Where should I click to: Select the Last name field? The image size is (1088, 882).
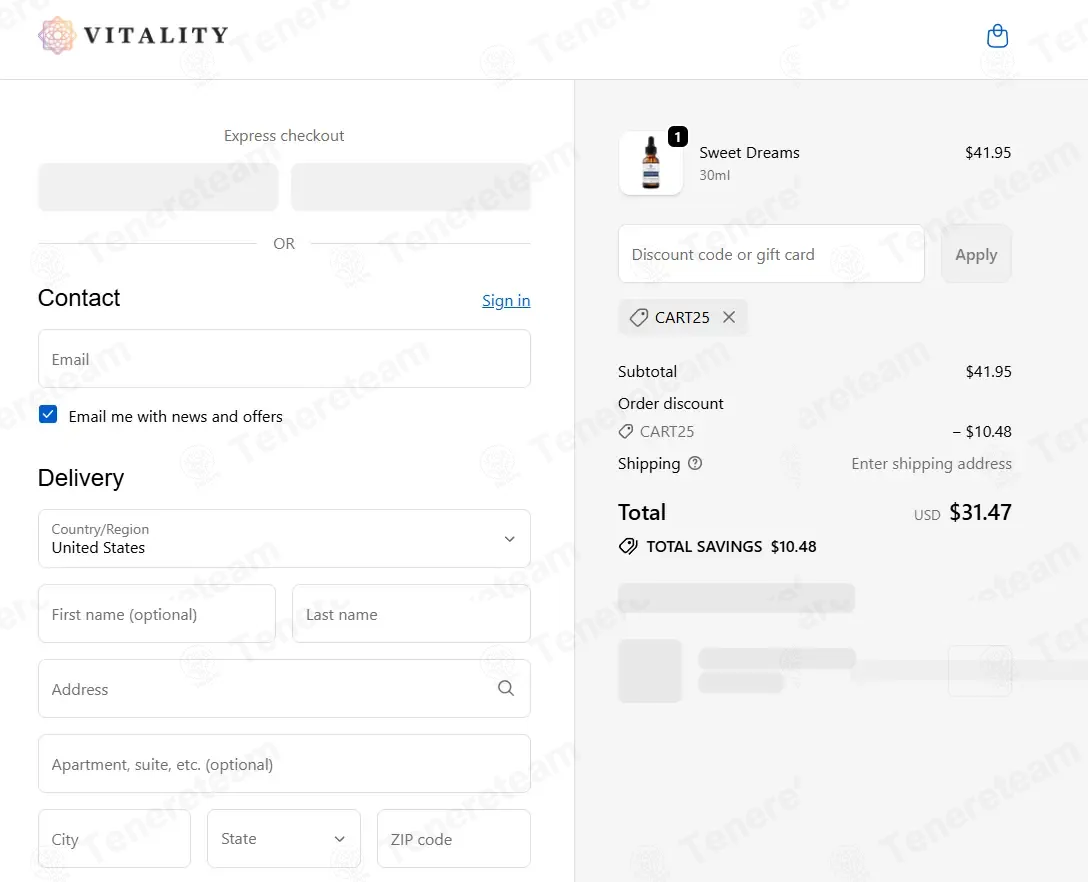click(411, 614)
